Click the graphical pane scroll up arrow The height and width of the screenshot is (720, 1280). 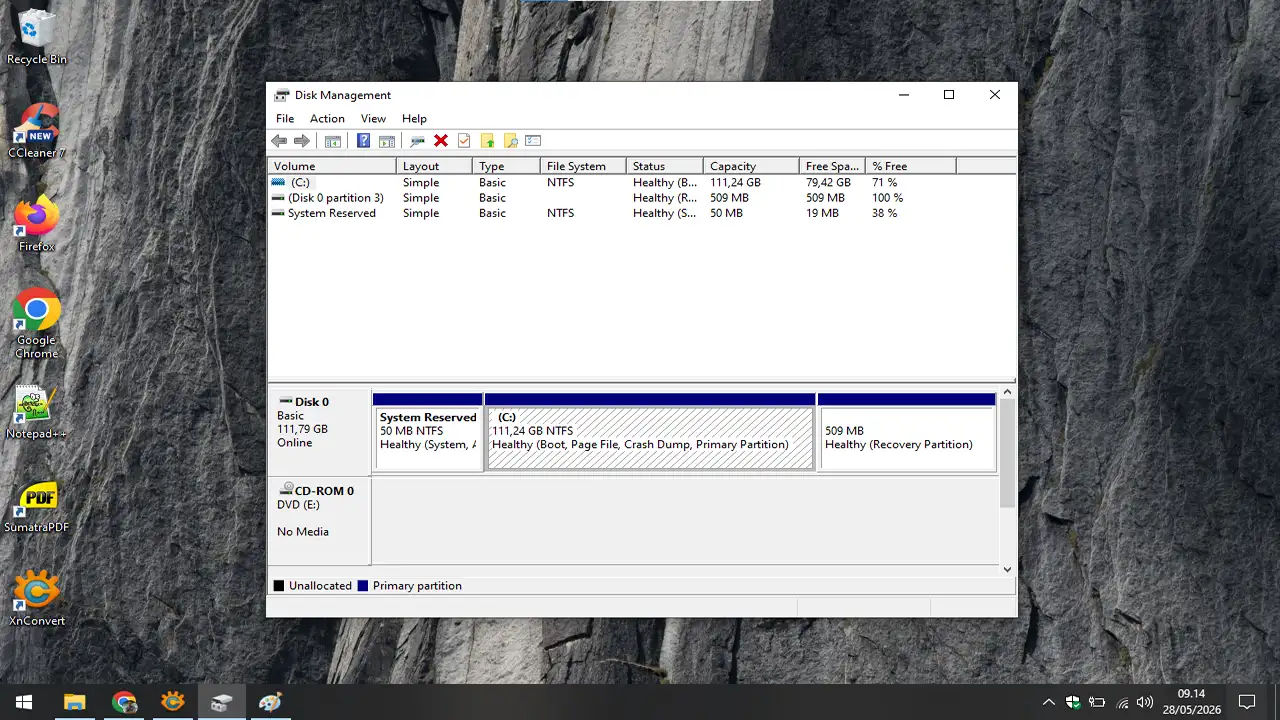[1007, 393]
